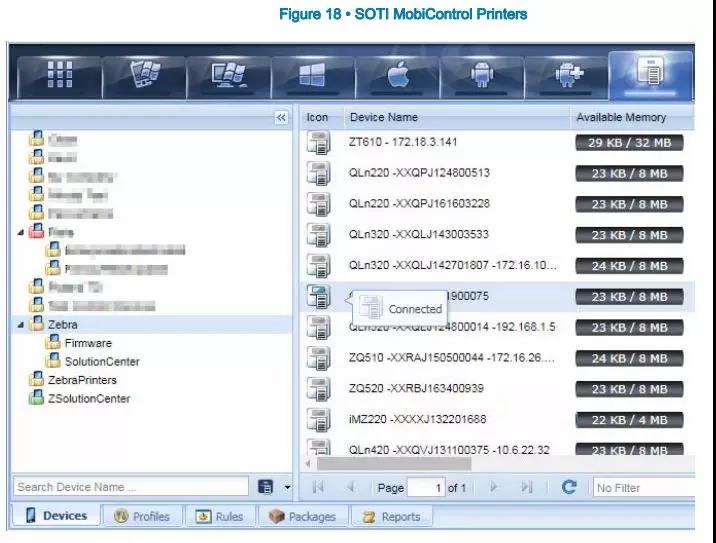This screenshot has height=543, width=716.
Task: Open the Packages tab
Action: (301, 517)
